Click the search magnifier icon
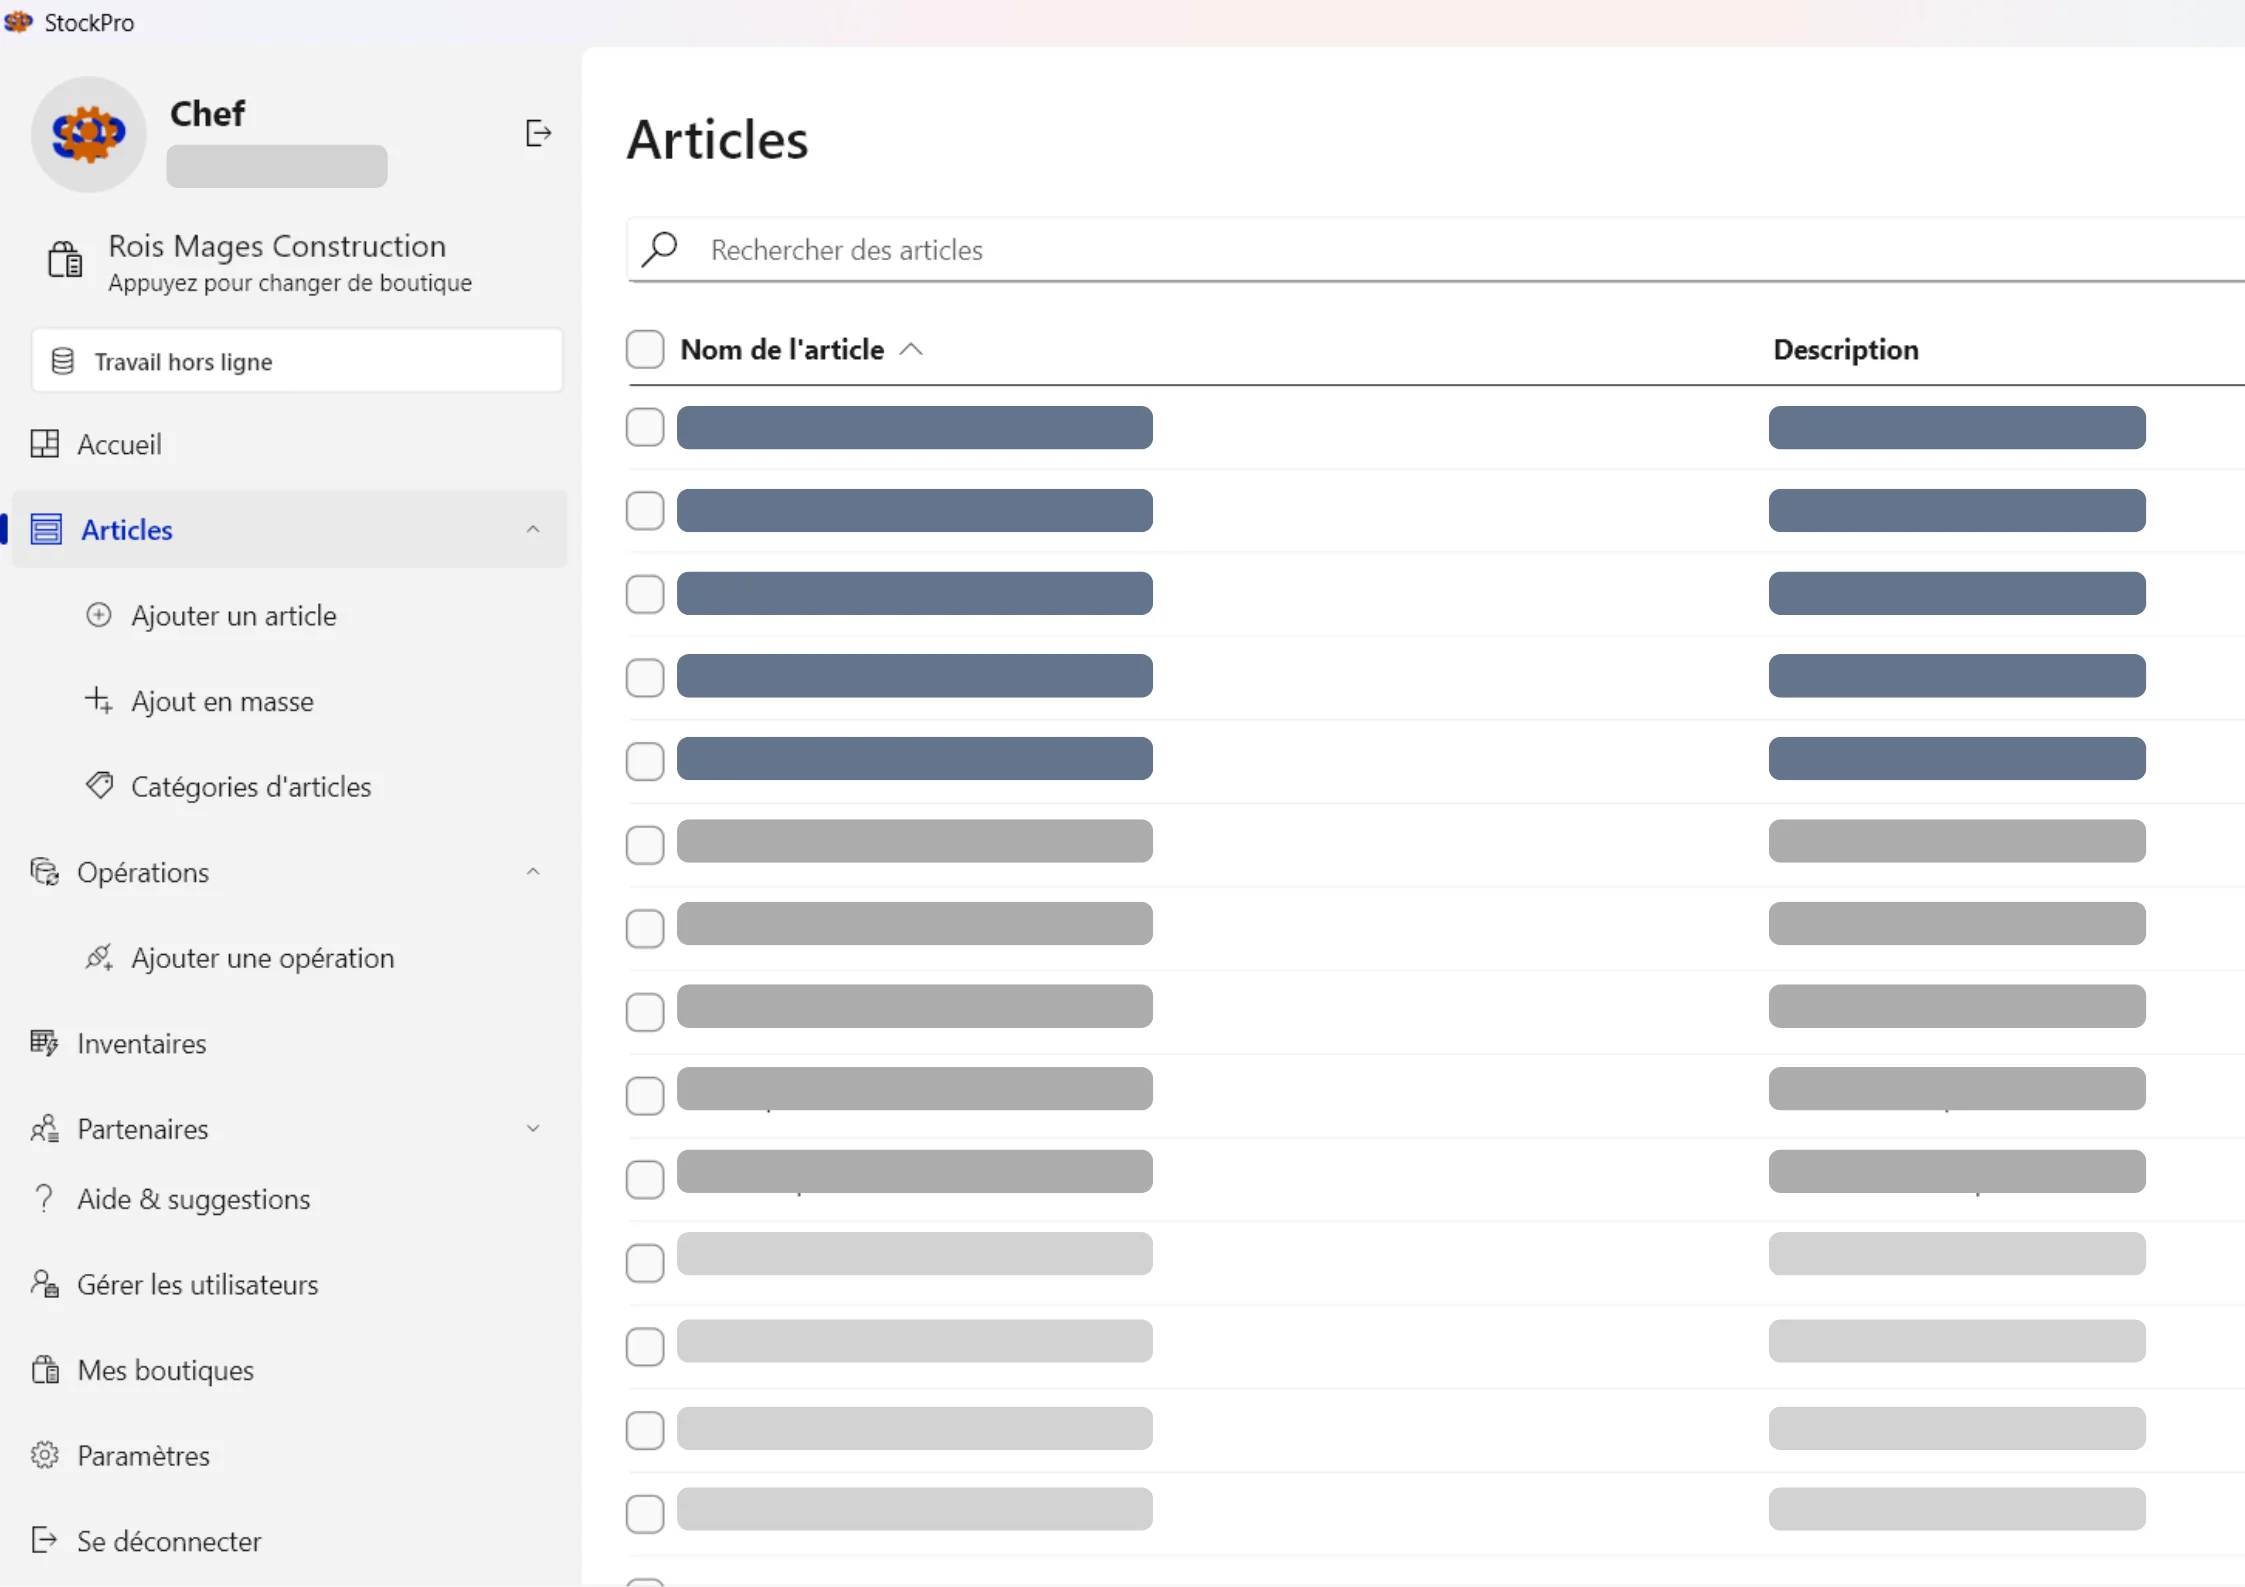The height and width of the screenshot is (1587, 2245). (660, 249)
